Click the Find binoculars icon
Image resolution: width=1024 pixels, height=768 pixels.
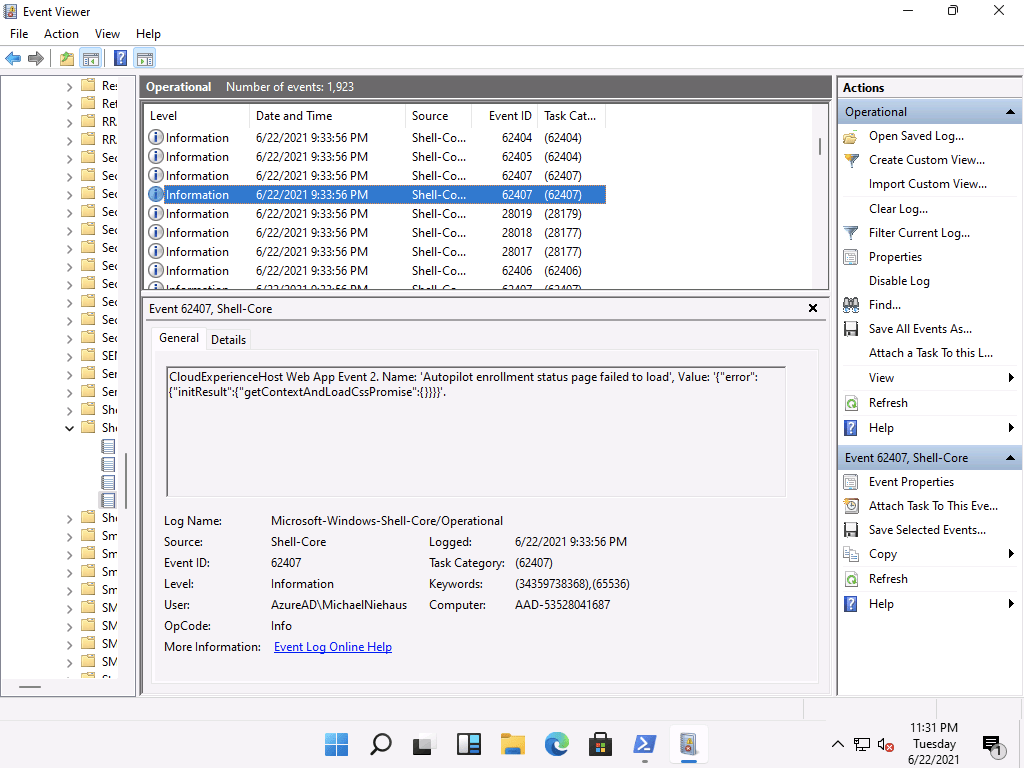click(x=851, y=305)
